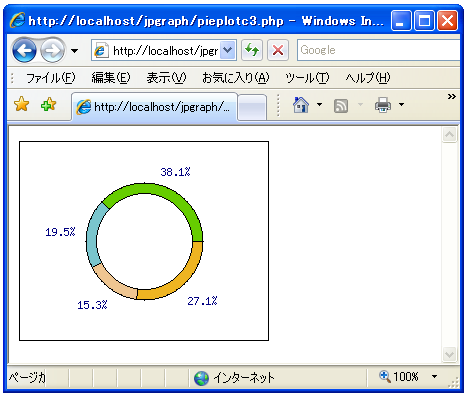Click the scrollbar down arrow
The width and height of the screenshot is (468, 395).
(449, 354)
